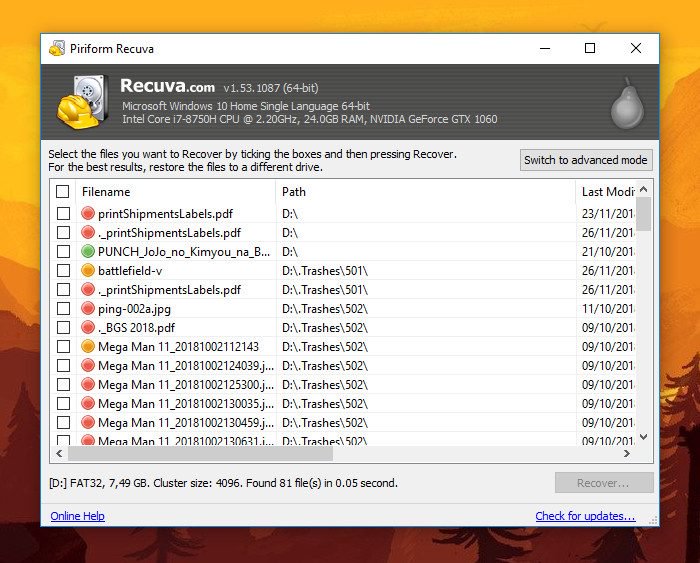The height and width of the screenshot is (563, 700).
Task: Click the vertical scrollbar thumb
Action: click(x=643, y=213)
